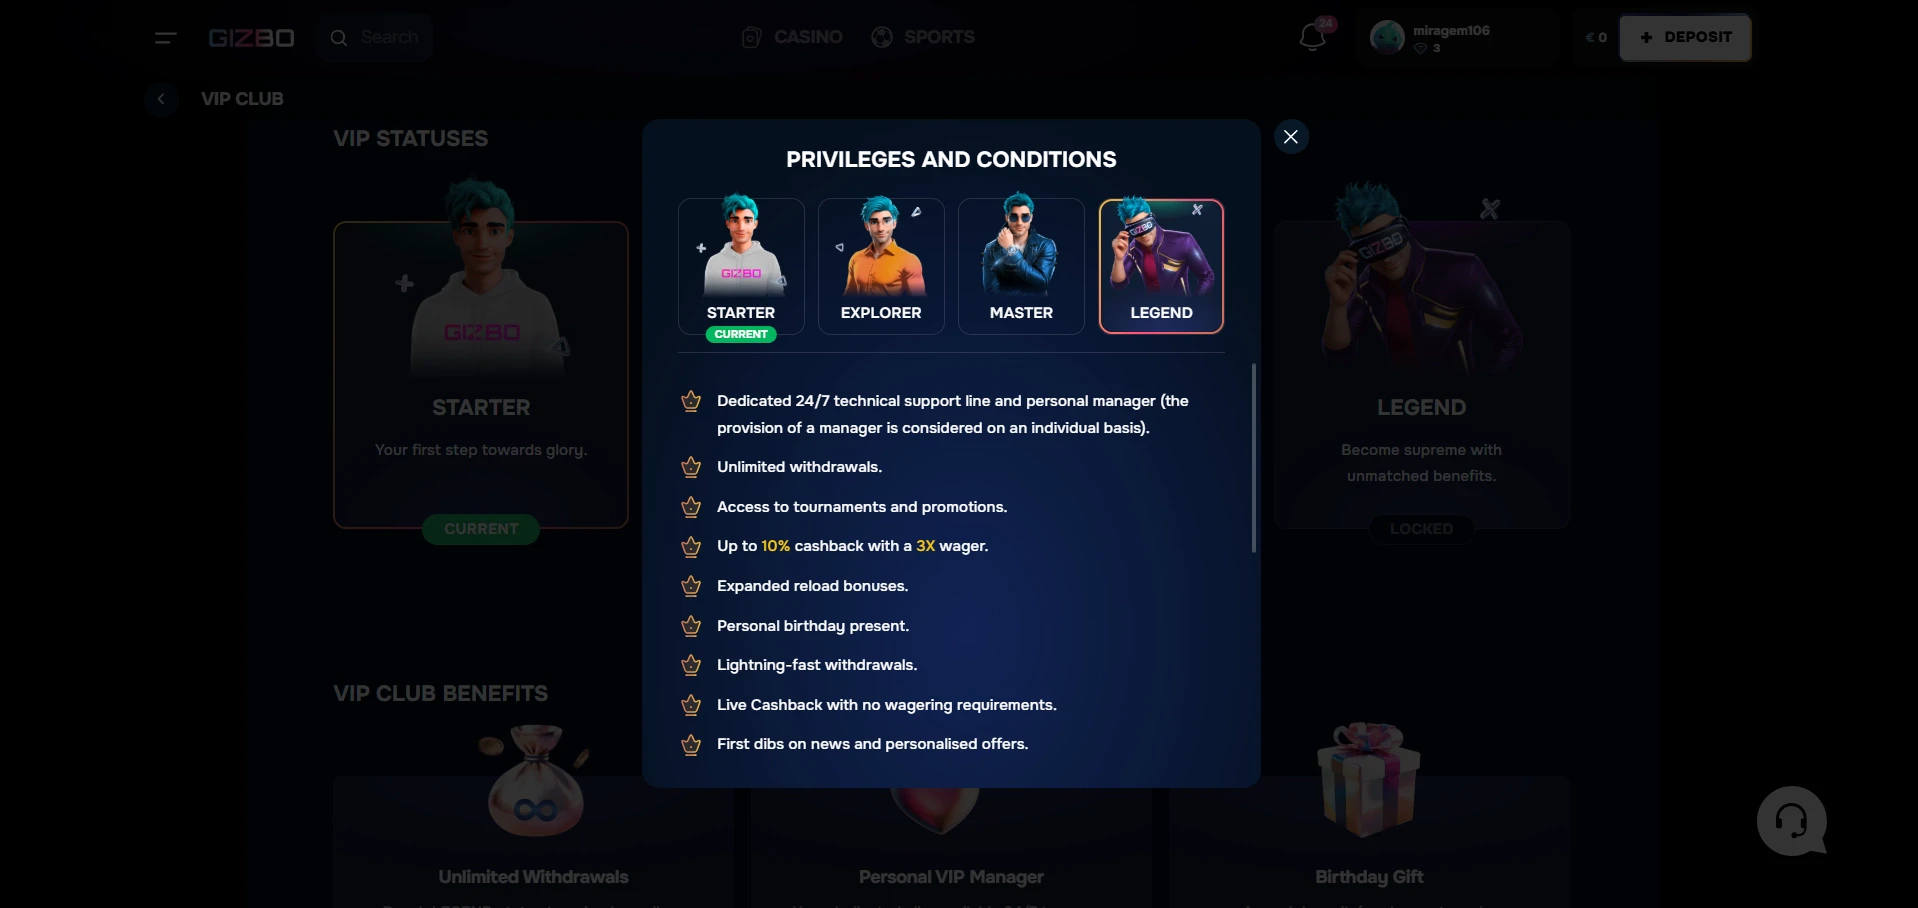Open the user avatar profile
The width and height of the screenshot is (1918, 908).
(1387, 38)
